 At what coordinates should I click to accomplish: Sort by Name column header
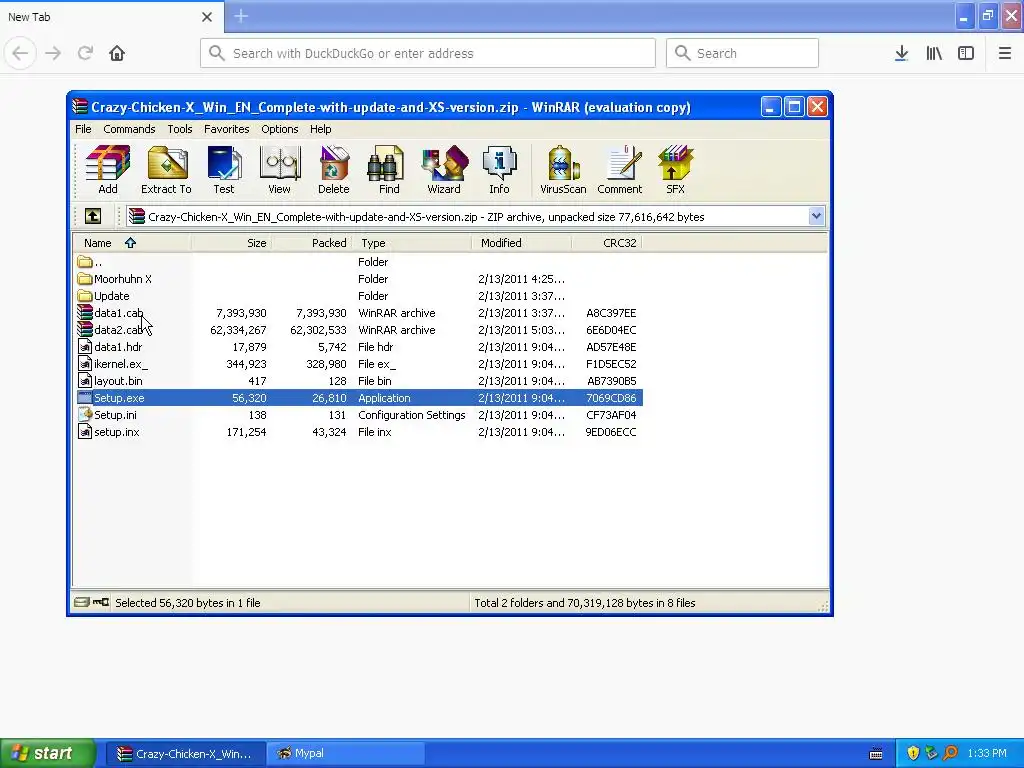tap(131, 243)
